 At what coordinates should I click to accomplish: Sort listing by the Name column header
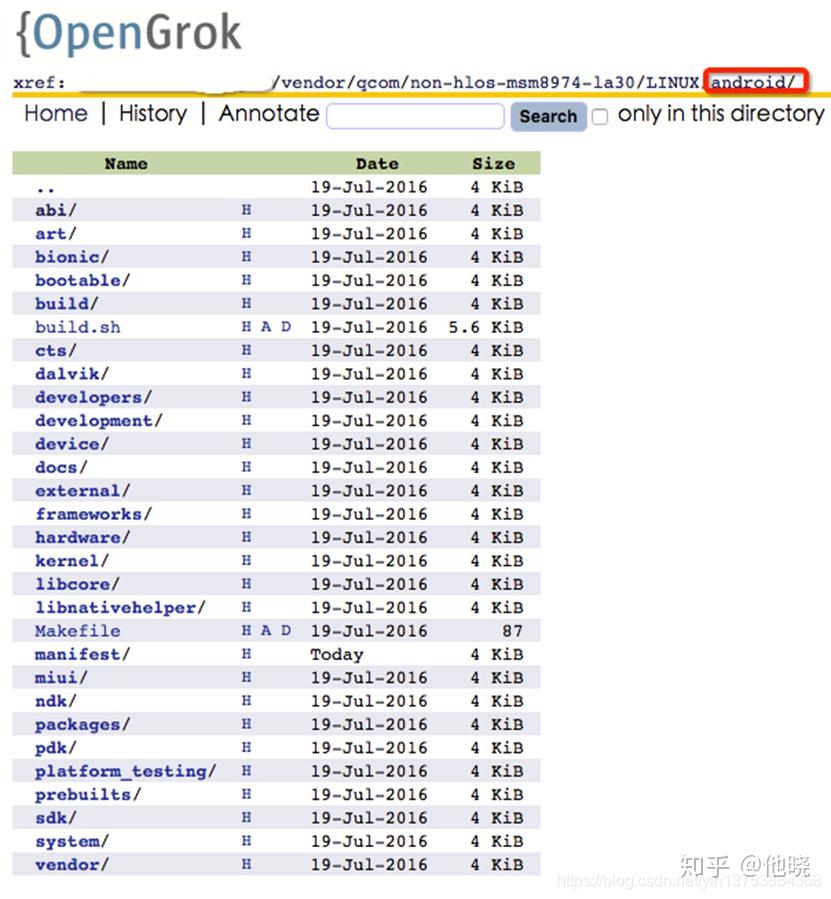pos(124,163)
